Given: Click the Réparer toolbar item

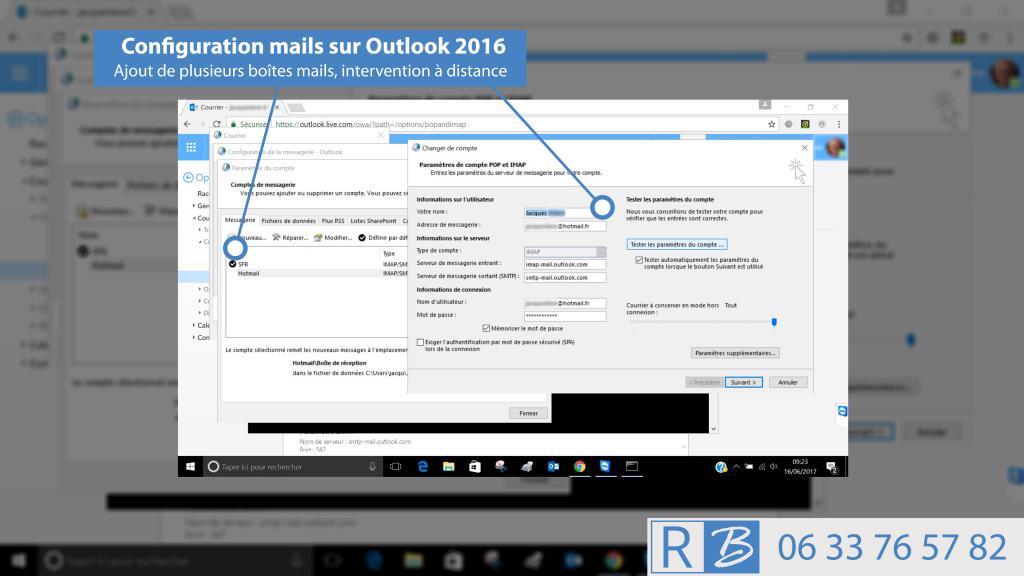Looking at the screenshot, I should pos(290,238).
